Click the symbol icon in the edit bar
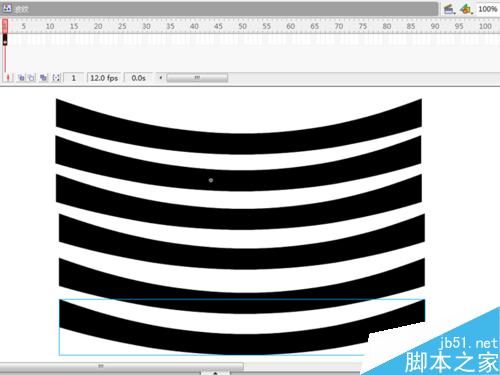The width and height of the screenshot is (500, 375). [7, 8]
